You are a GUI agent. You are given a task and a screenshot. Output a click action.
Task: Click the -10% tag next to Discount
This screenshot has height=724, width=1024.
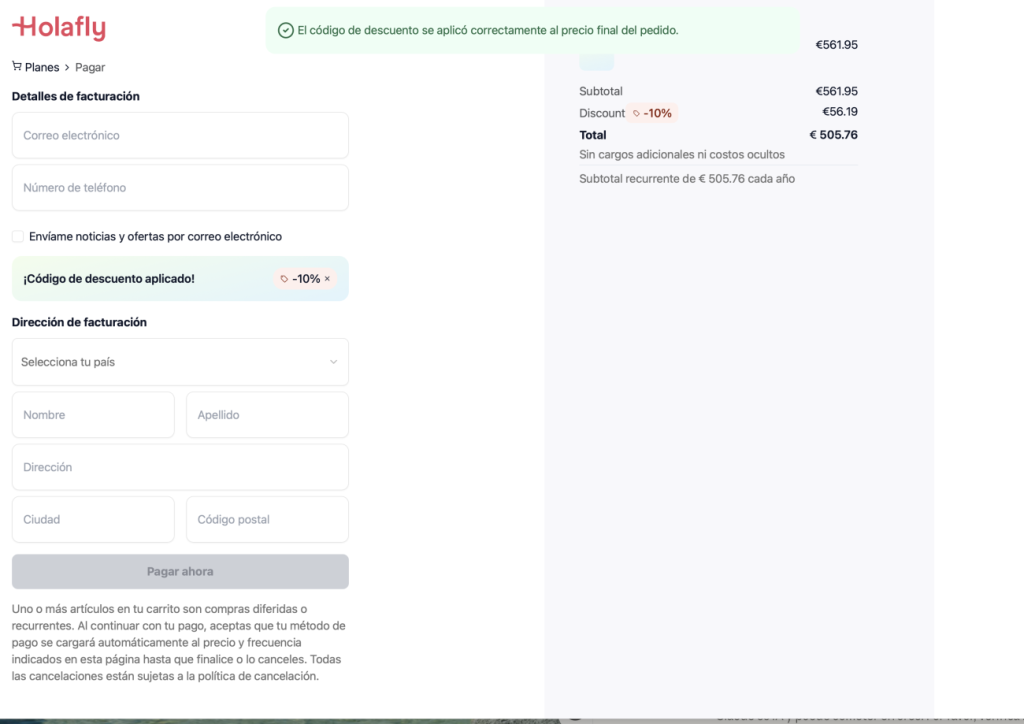654,113
